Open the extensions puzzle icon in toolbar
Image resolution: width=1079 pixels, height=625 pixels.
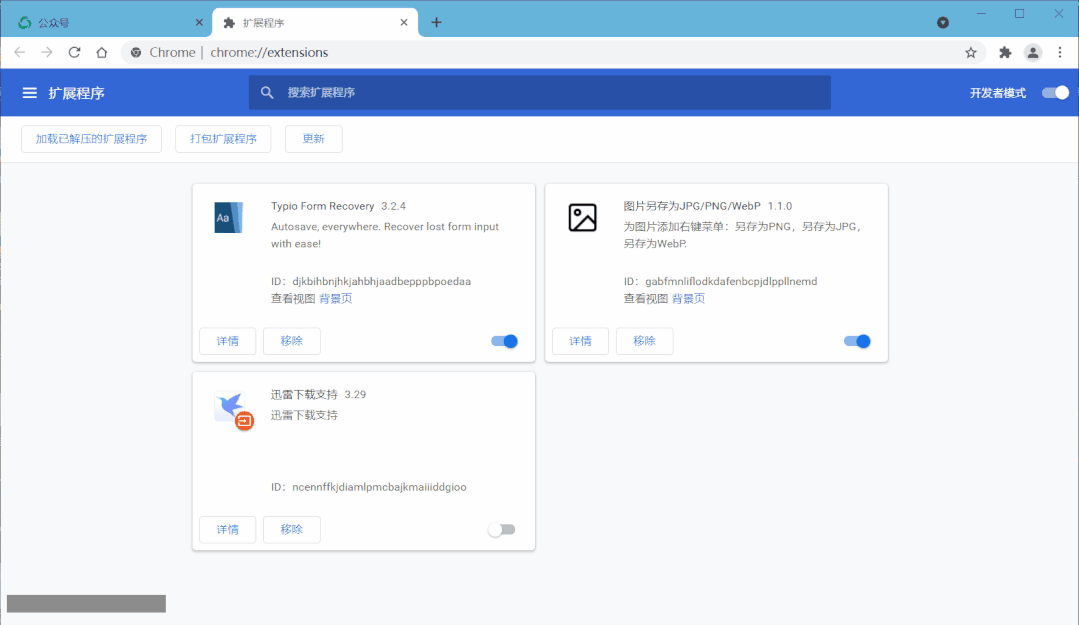click(x=1005, y=52)
